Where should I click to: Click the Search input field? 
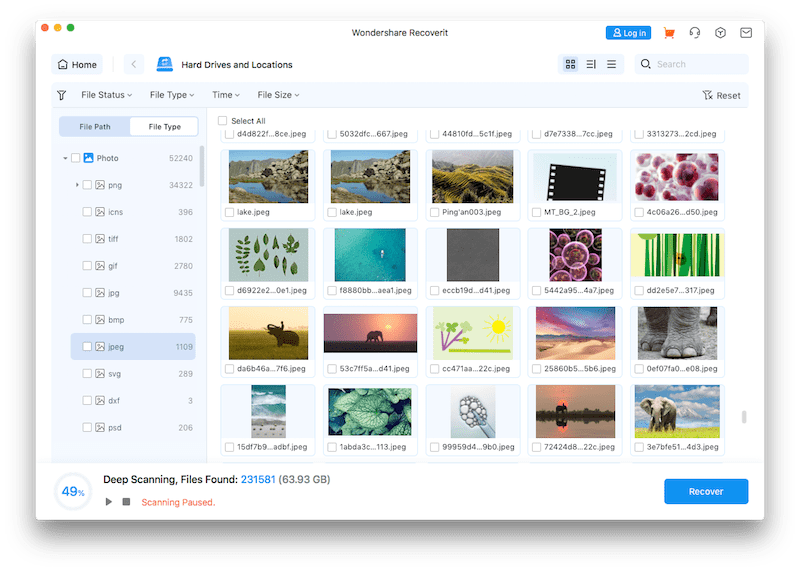[700, 65]
